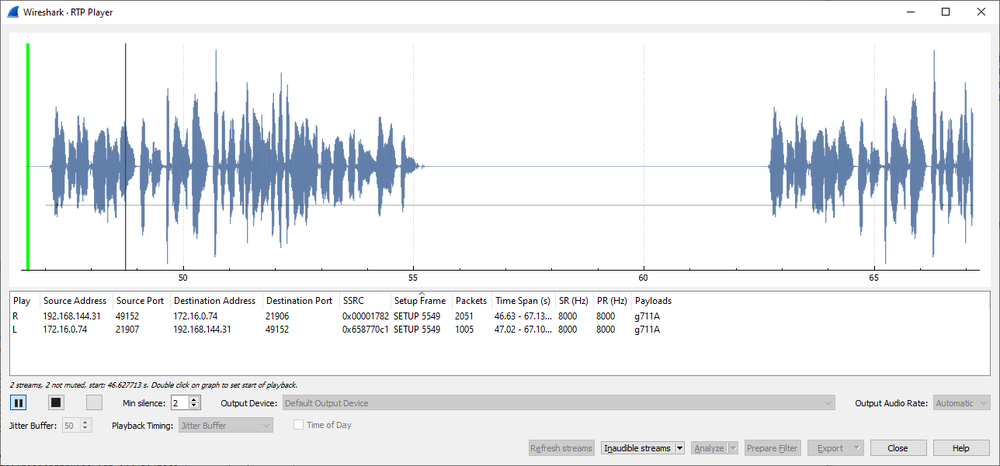The height and width of the screenshot is (466, 1000).
Task: Expand the Inaudible streams dropdown arrow
Action: point(680,448)
